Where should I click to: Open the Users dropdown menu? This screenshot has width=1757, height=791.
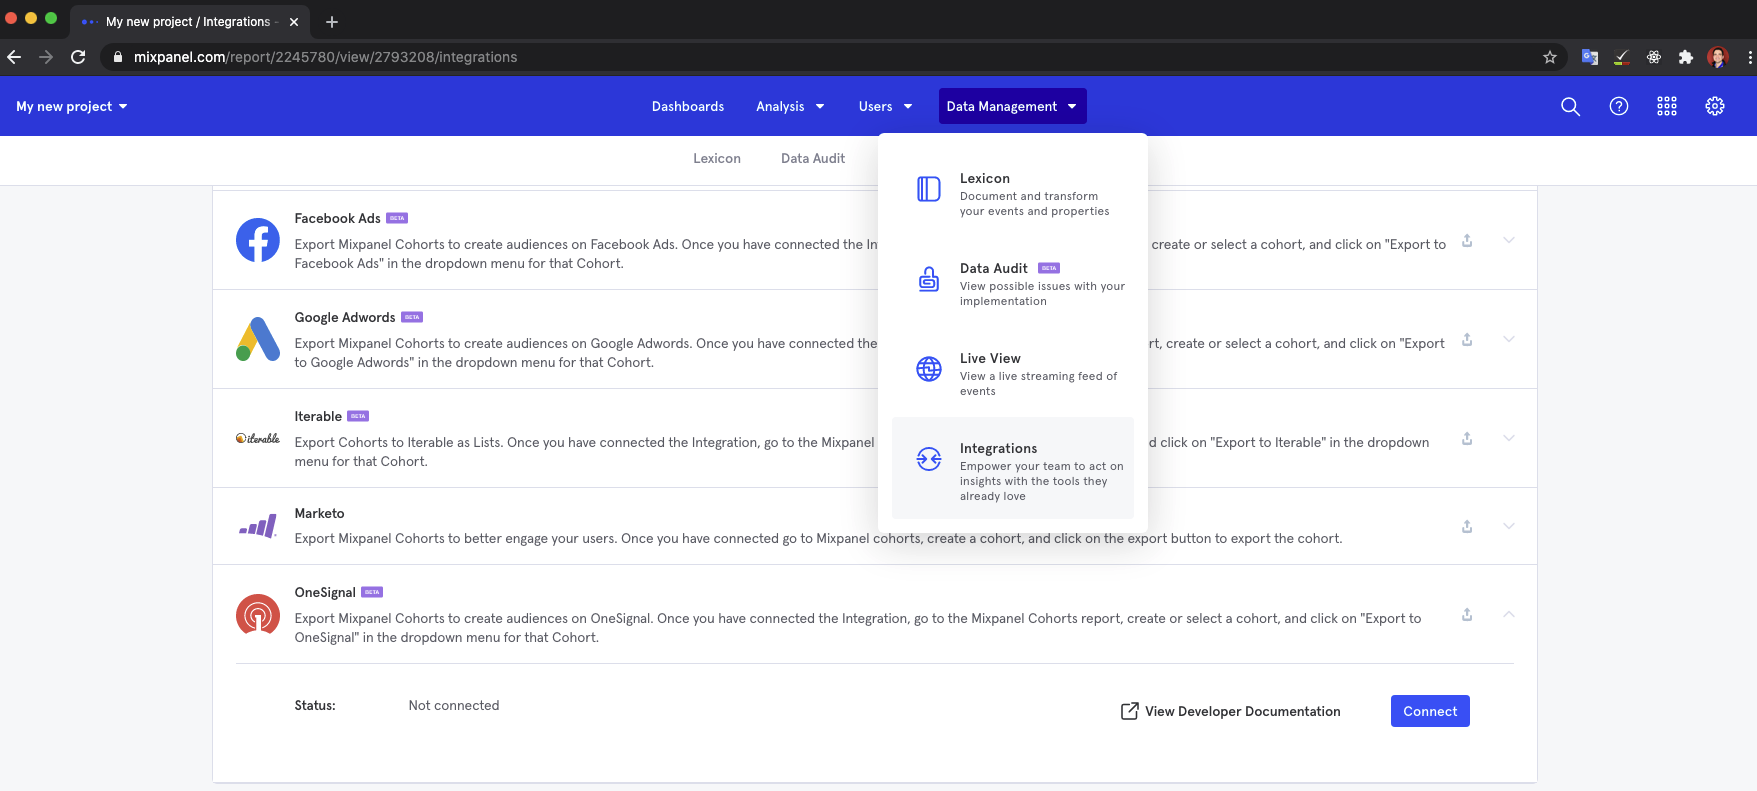(885, 106)
